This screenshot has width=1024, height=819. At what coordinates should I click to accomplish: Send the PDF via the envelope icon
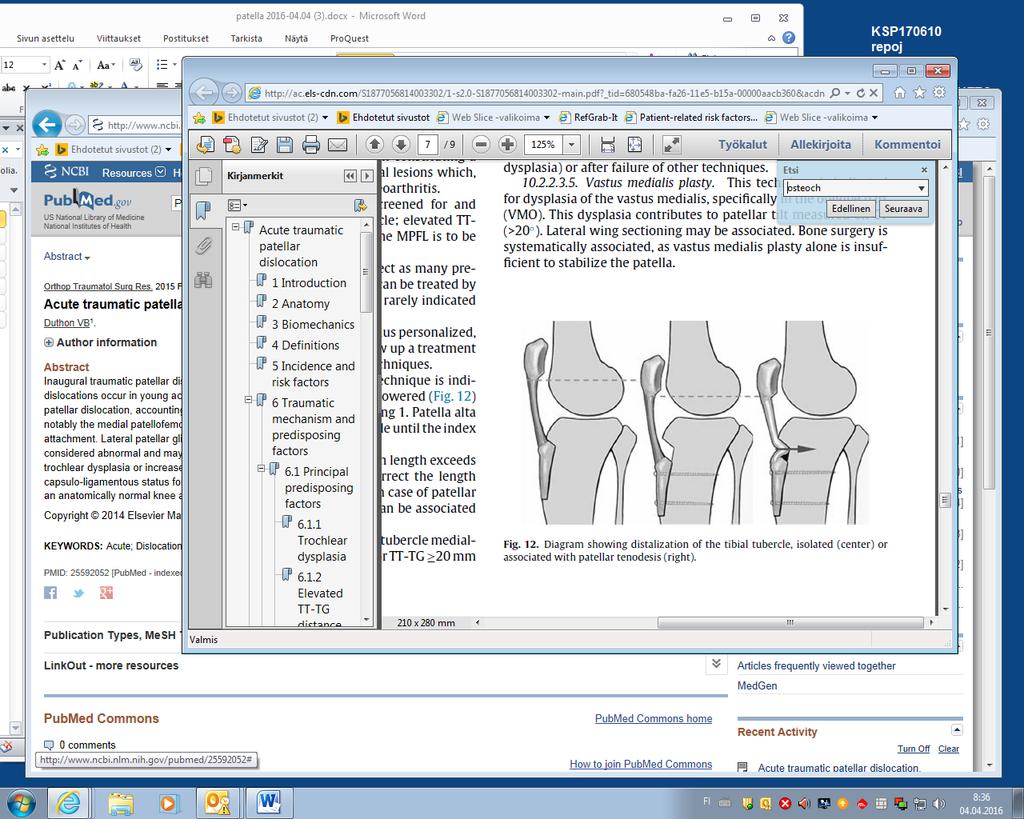tap(337, 144)
